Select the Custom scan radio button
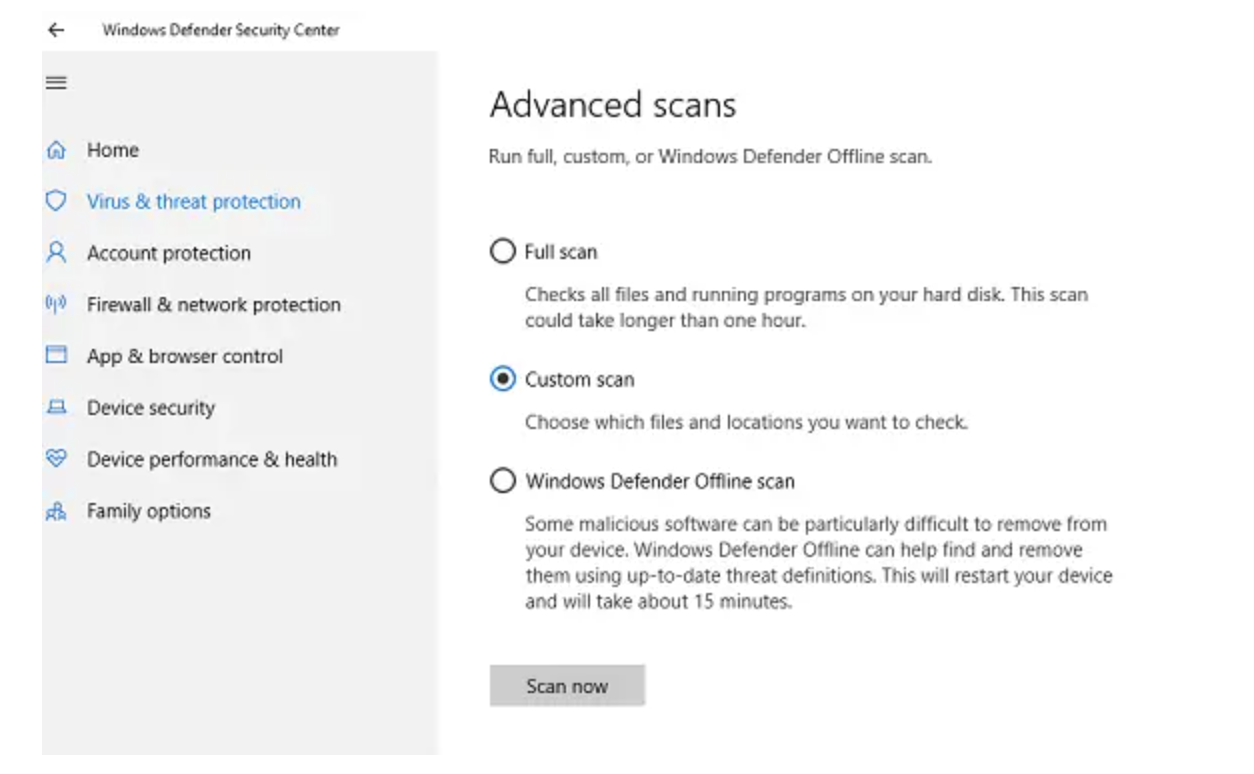The width and height of the screenshot is (1254, 774). click(502, 379)
